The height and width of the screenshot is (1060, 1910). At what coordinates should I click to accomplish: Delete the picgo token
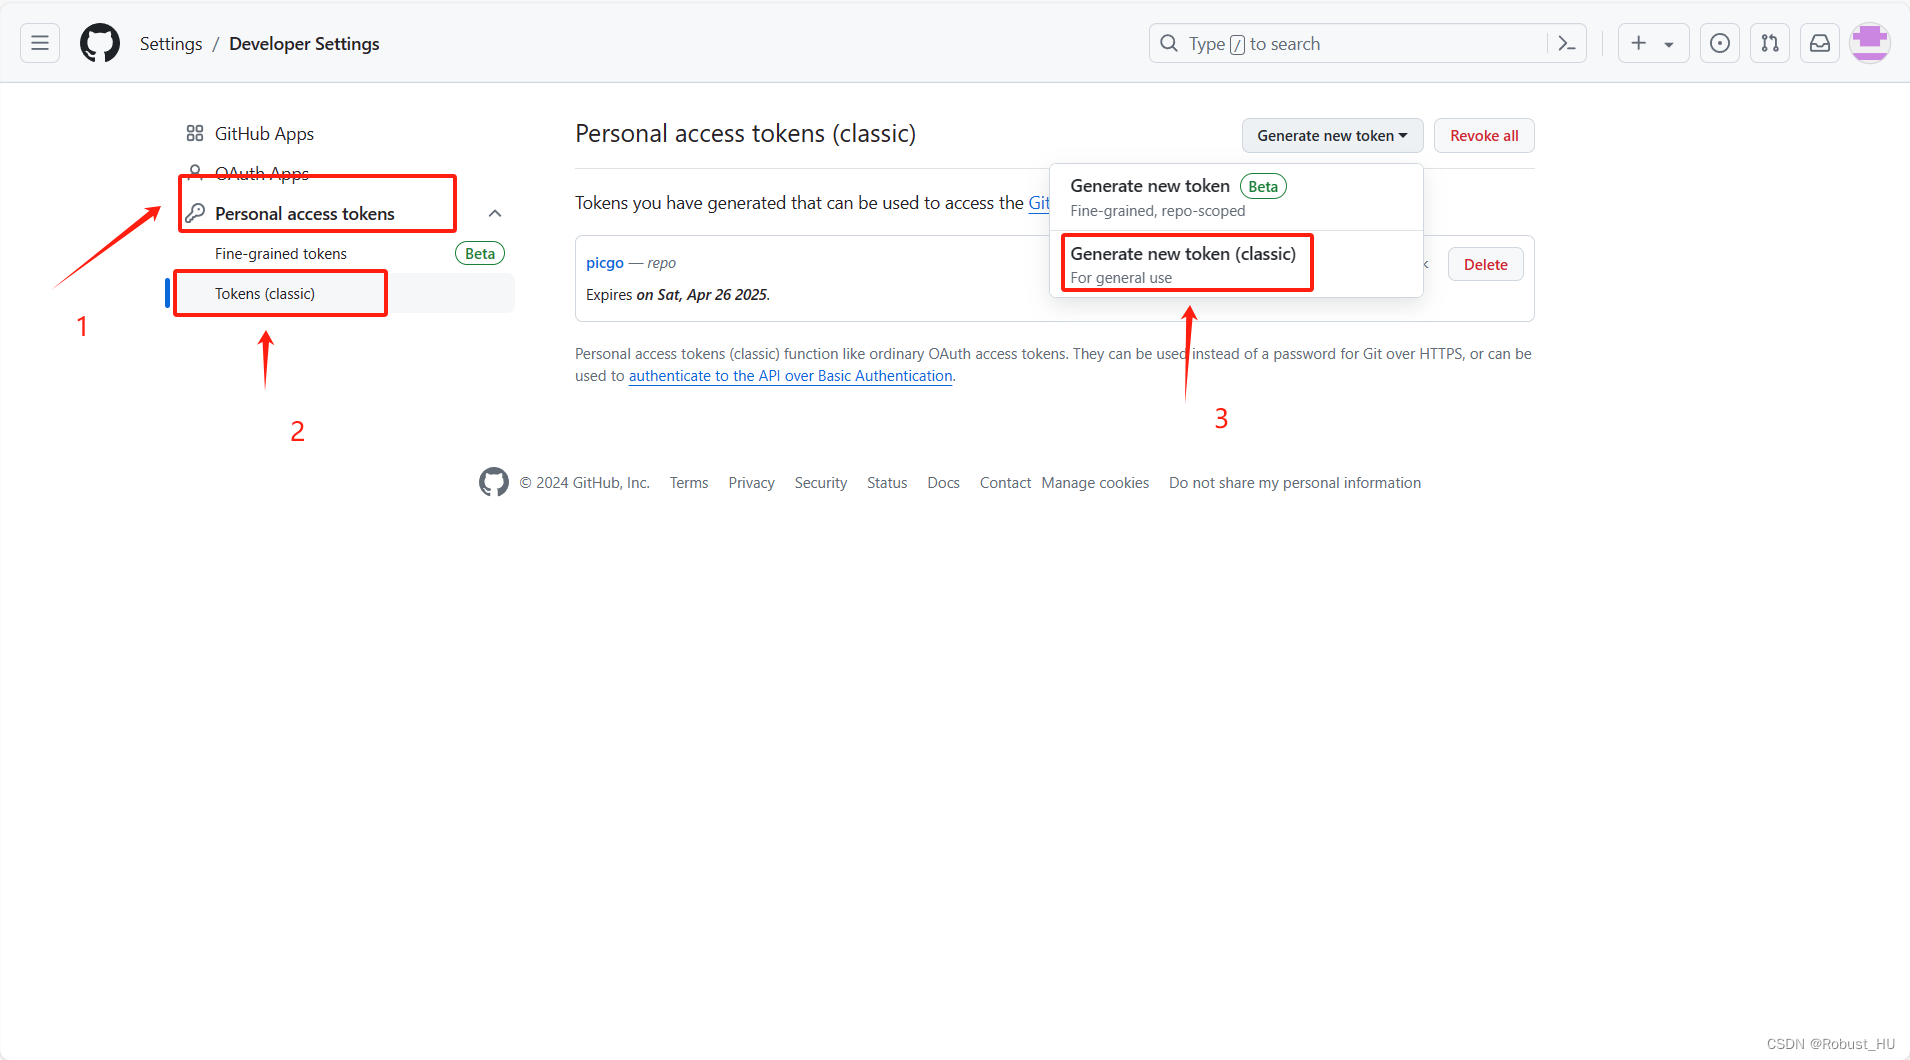pyautogui.click(x=1485, y=265)
